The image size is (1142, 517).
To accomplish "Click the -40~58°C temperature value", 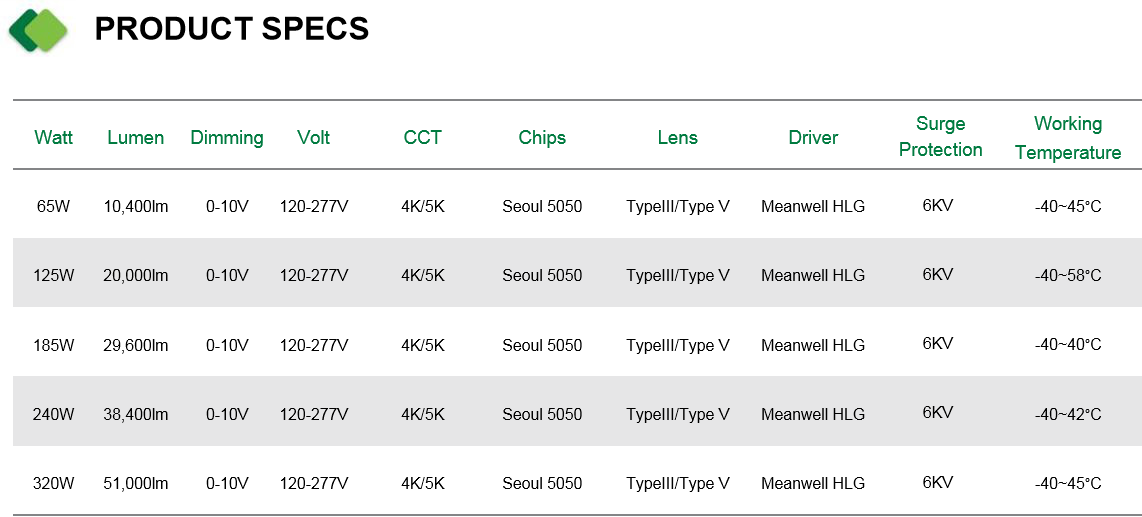I will point(1068,276).
